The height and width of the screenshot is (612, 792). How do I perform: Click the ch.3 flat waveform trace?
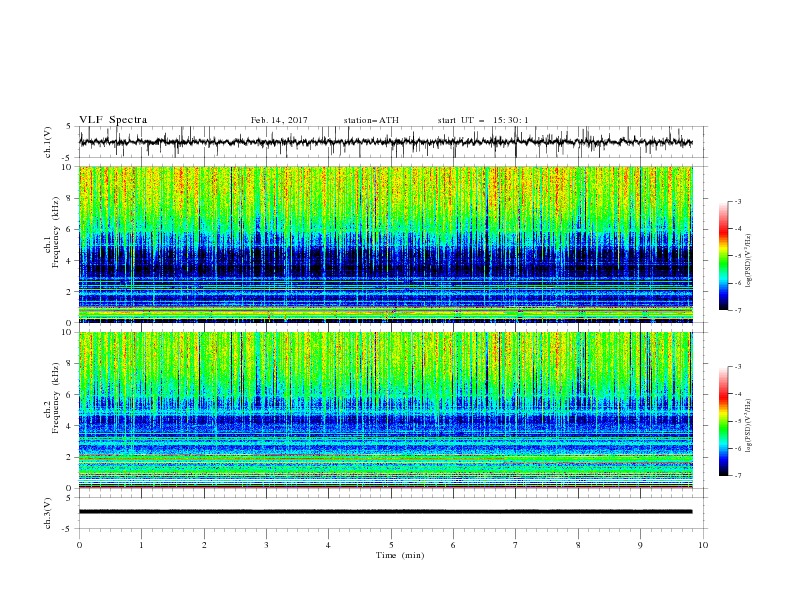click(x=386, y=512)
